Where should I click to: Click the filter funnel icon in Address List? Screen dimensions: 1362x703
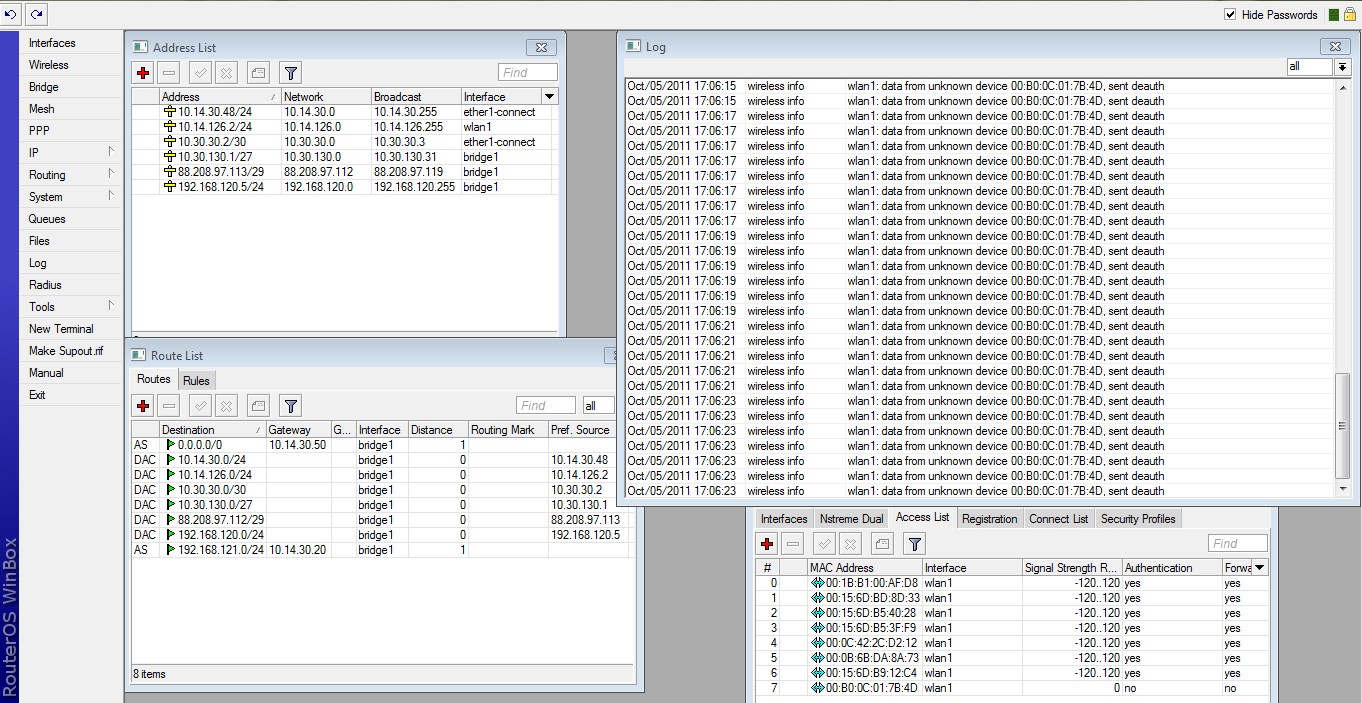point(290,73)
